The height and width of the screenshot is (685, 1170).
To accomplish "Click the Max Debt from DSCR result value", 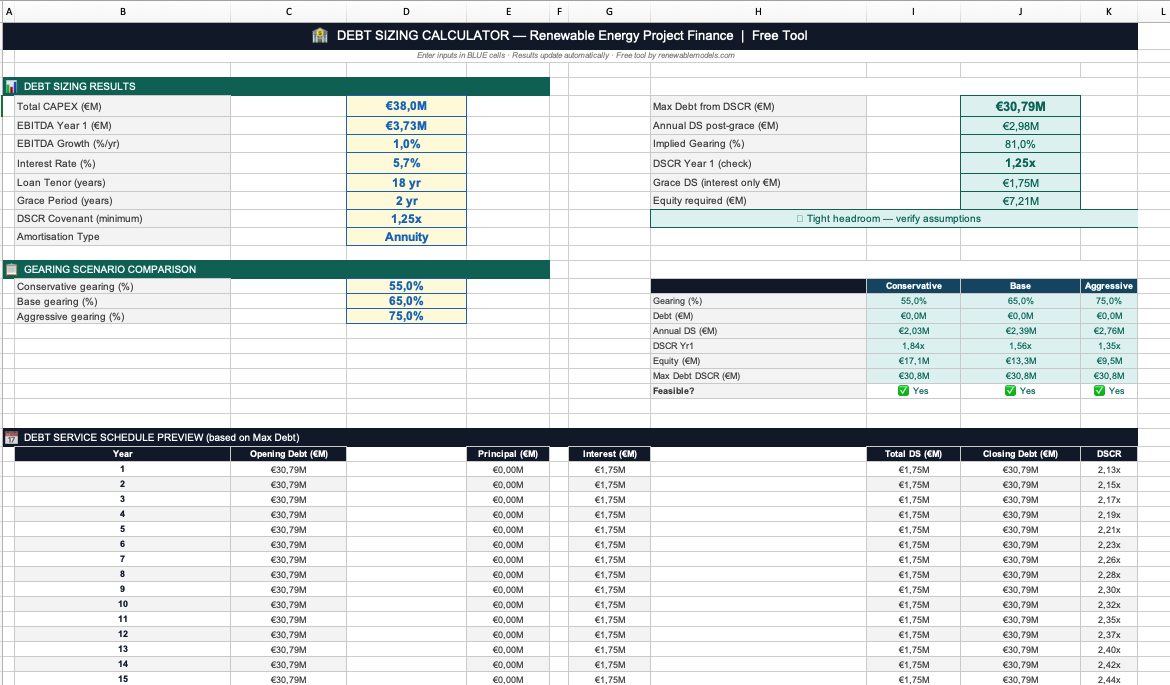I will 1020,106.
